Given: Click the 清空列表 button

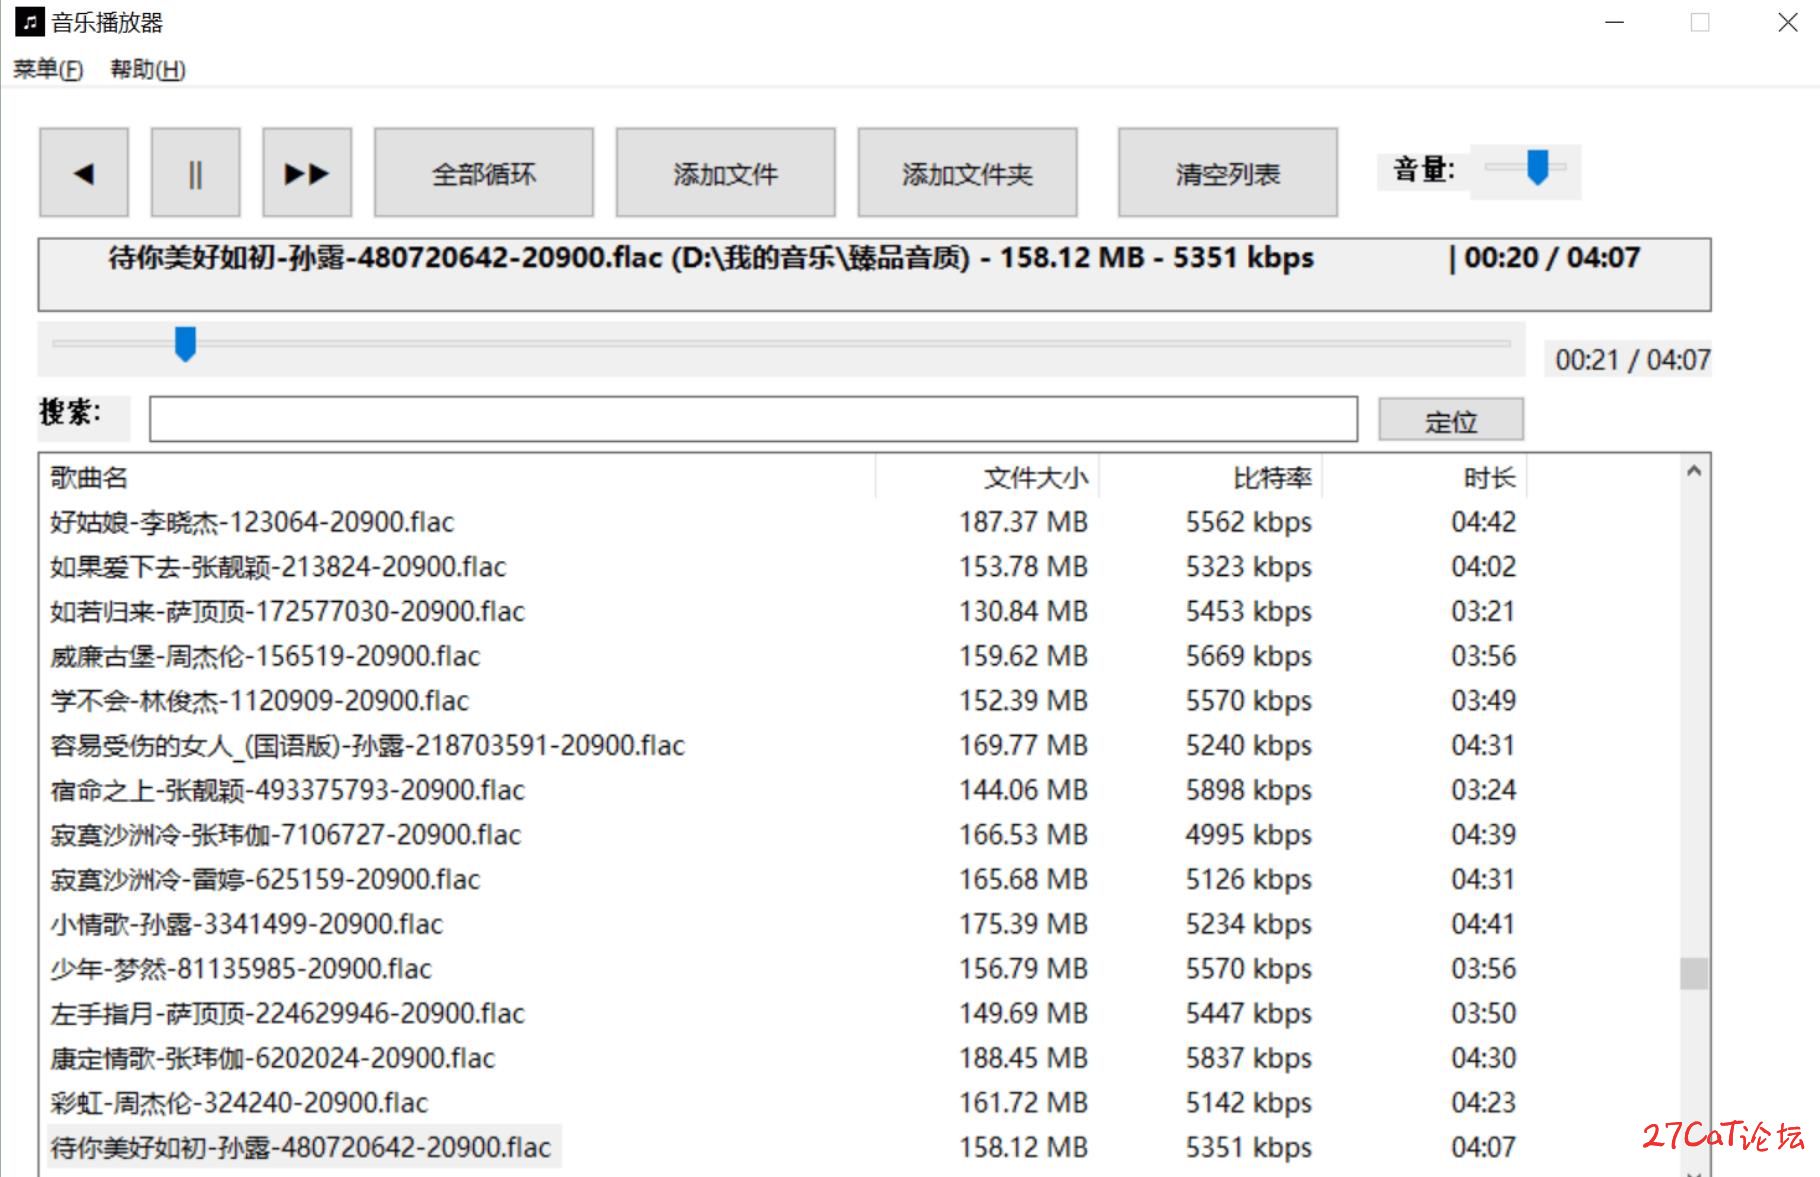Looking at the screenshot, I should click(1228, 173).
